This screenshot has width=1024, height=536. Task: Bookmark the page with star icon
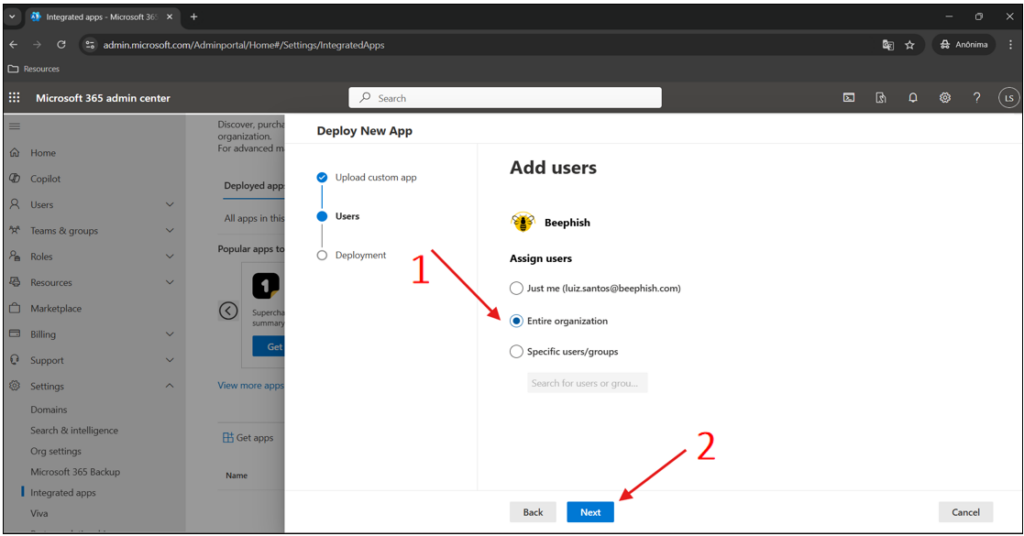pos(909,45)
